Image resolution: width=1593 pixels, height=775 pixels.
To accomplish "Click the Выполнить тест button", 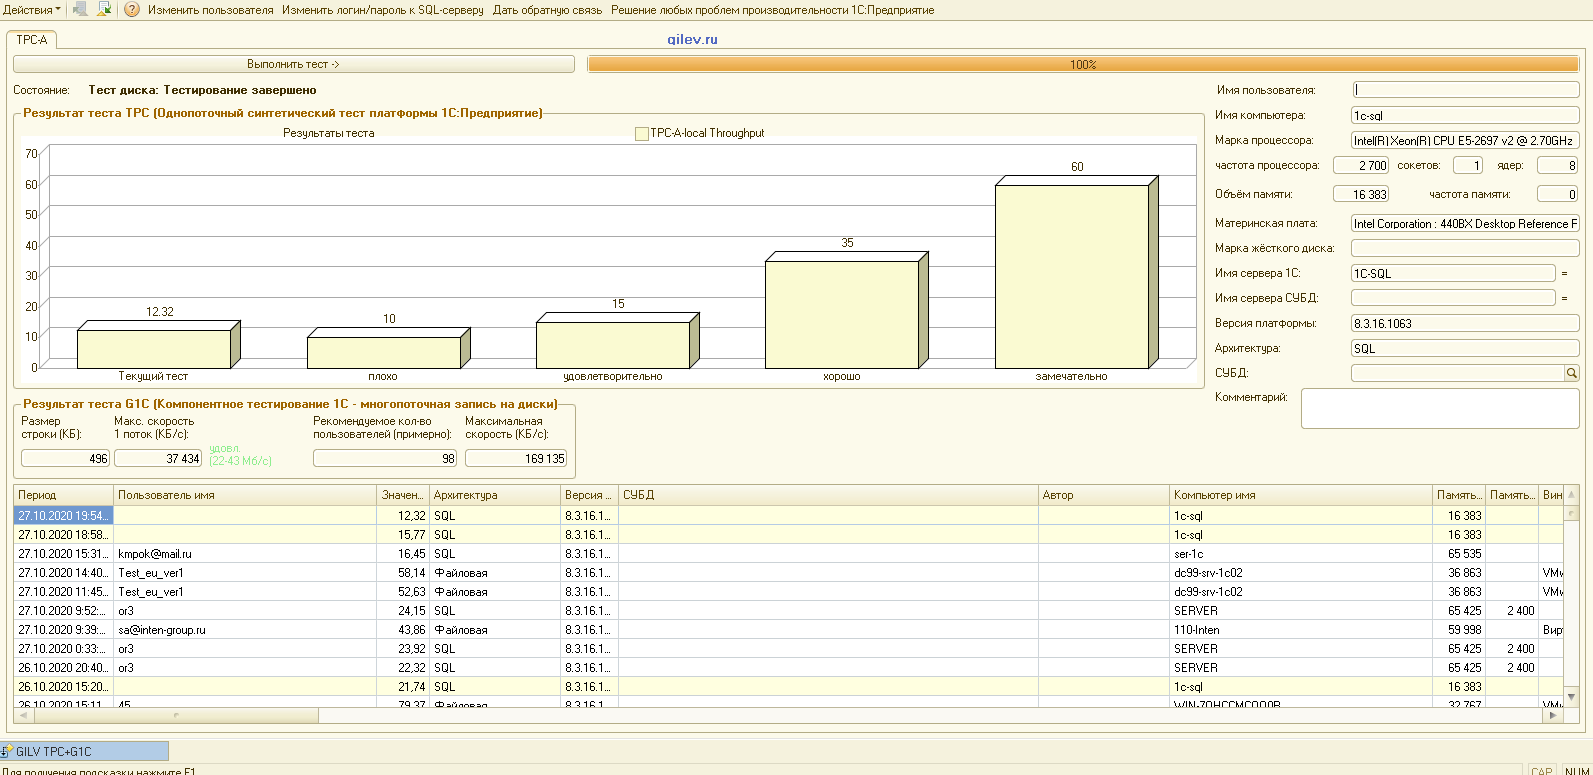I will click(294, 64).
